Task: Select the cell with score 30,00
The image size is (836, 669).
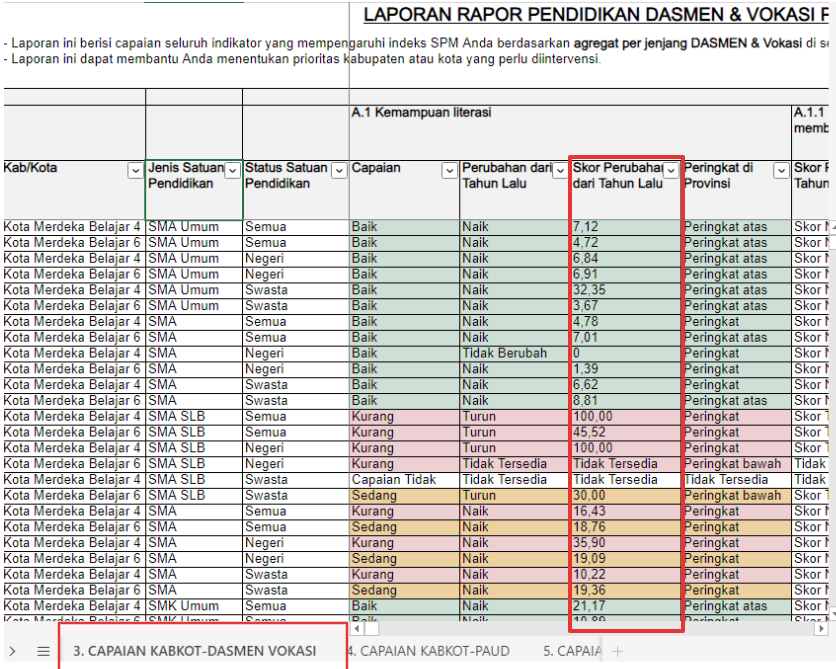Action: pyautogui.click(x=626, y=496)
